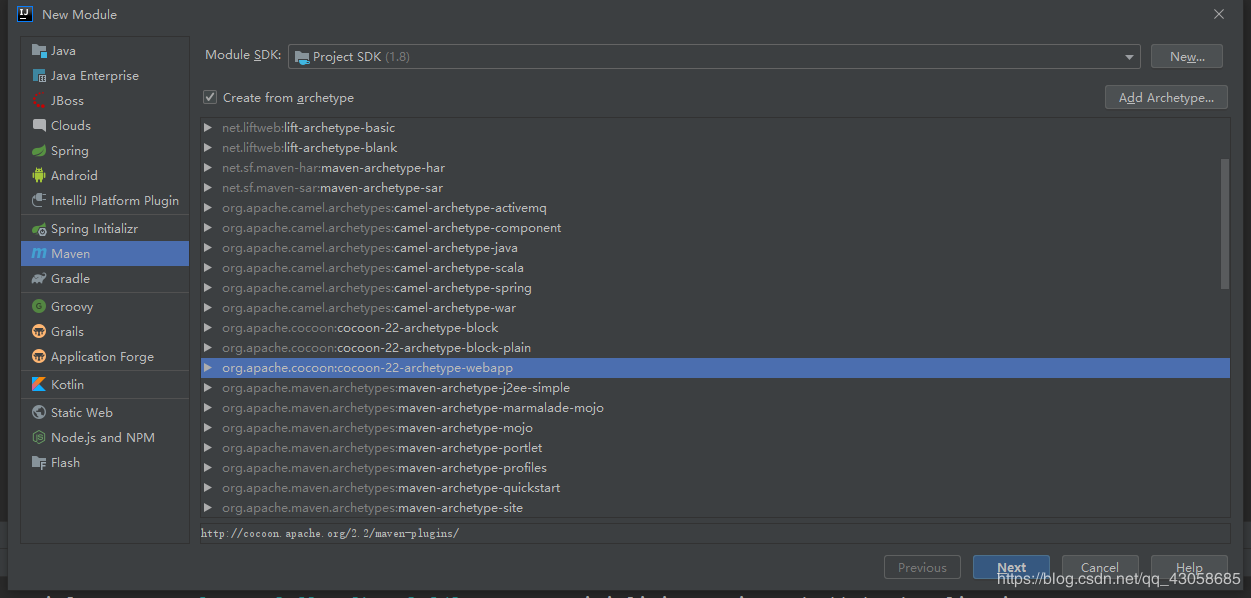This screenshot has width=1251, height=598.
Task: Click the Node.js and NPM icon
Action: [39, 438]
